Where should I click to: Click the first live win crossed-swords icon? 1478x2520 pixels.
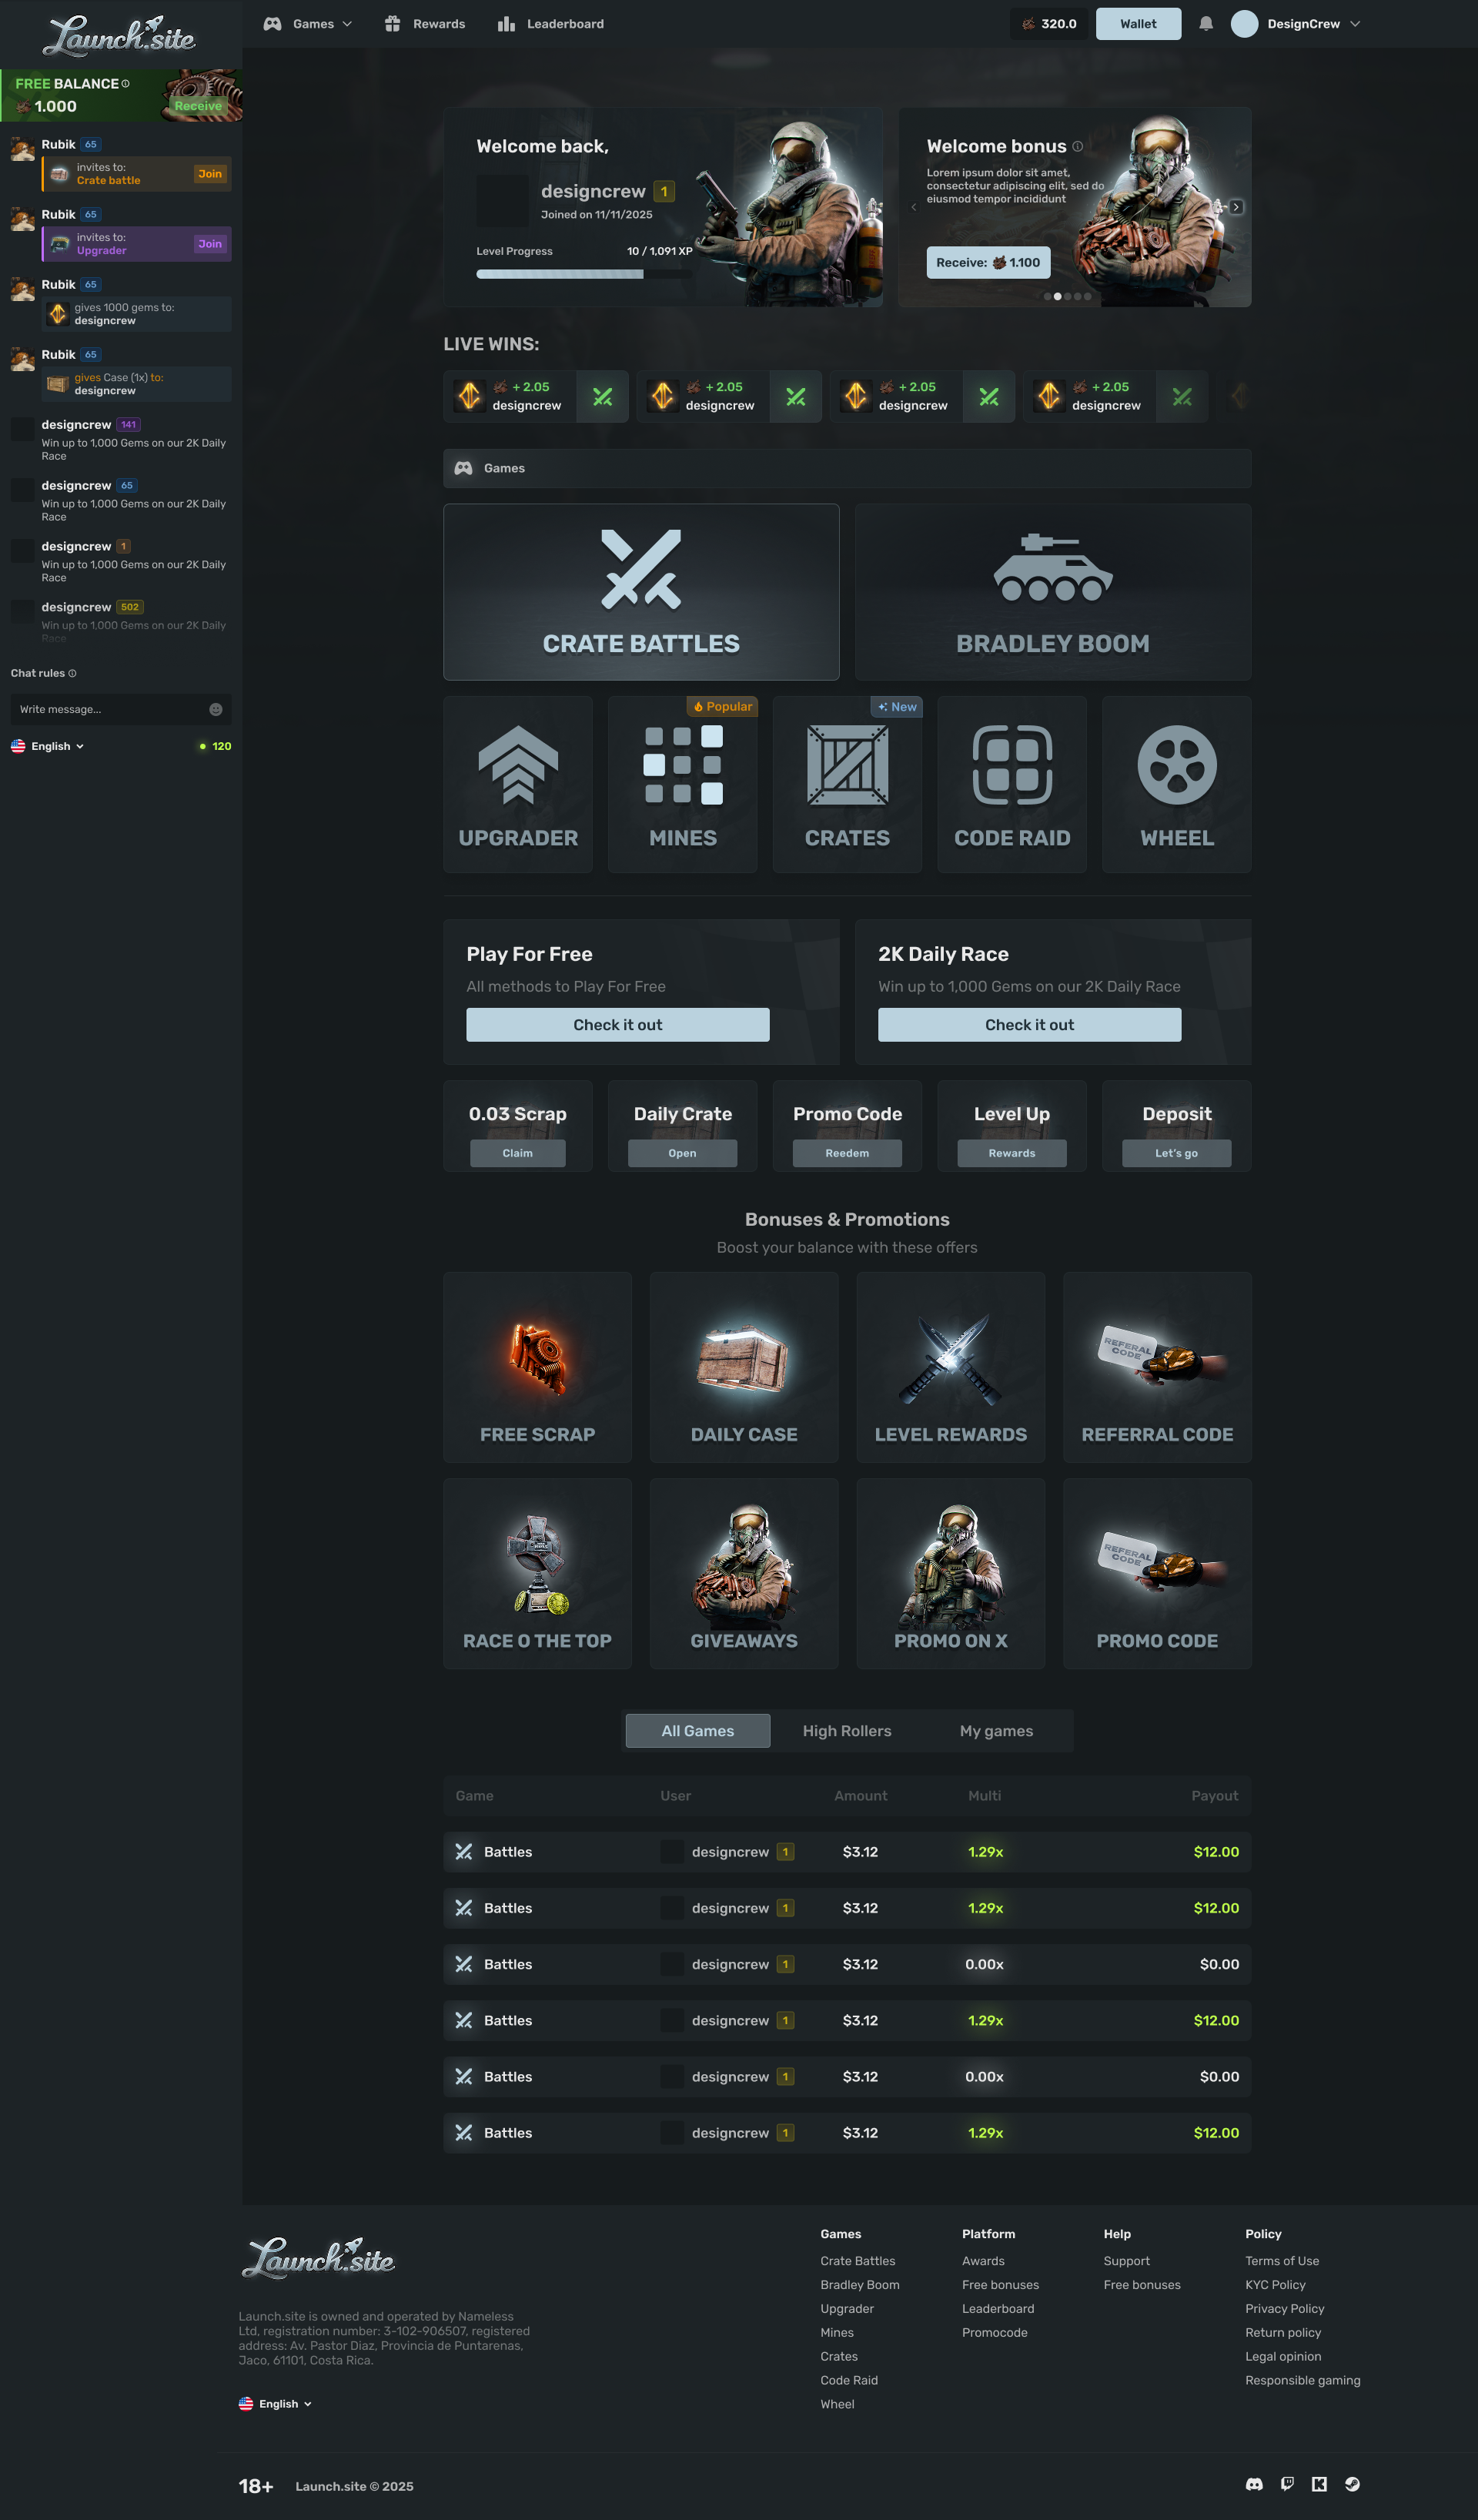tap(603, 397)
